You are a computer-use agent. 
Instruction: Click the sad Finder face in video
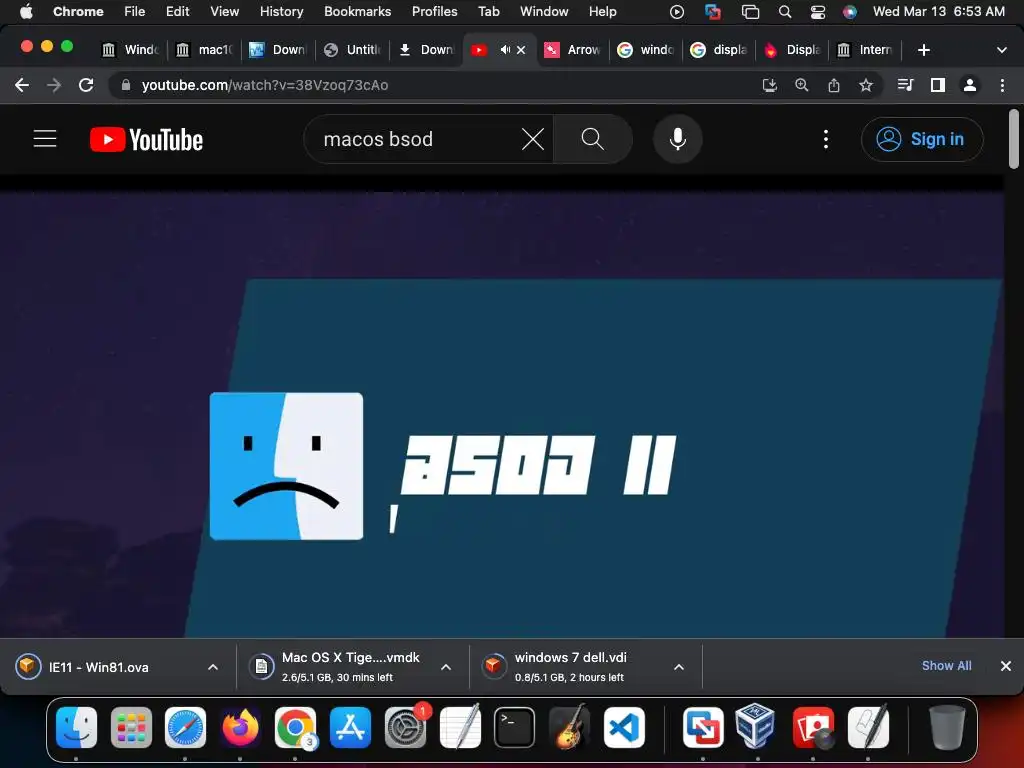point(286,466)
